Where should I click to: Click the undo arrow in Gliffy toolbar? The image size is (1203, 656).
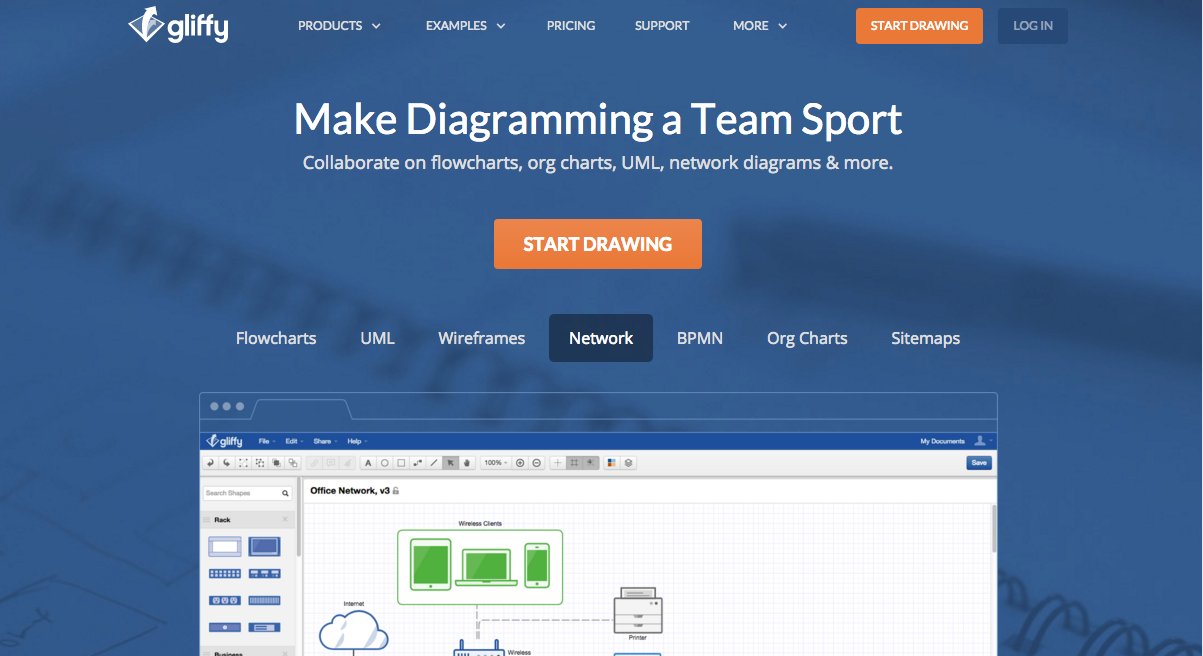(210, 463)
